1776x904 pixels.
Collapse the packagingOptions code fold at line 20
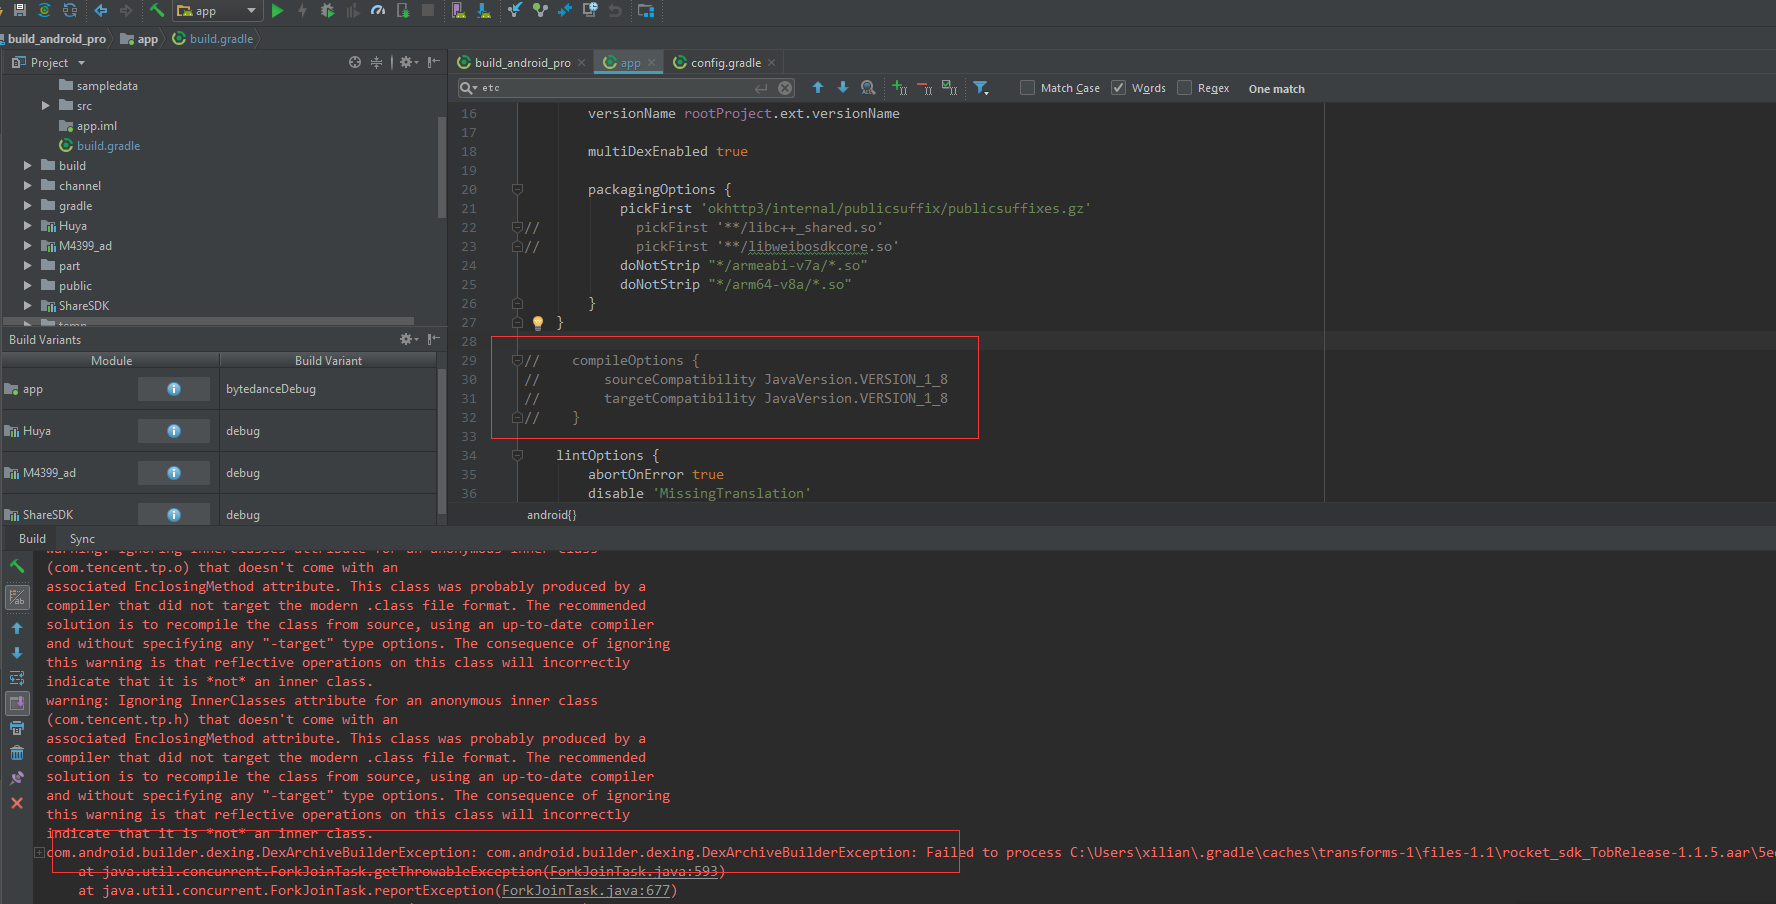click(x=517, y=189)
